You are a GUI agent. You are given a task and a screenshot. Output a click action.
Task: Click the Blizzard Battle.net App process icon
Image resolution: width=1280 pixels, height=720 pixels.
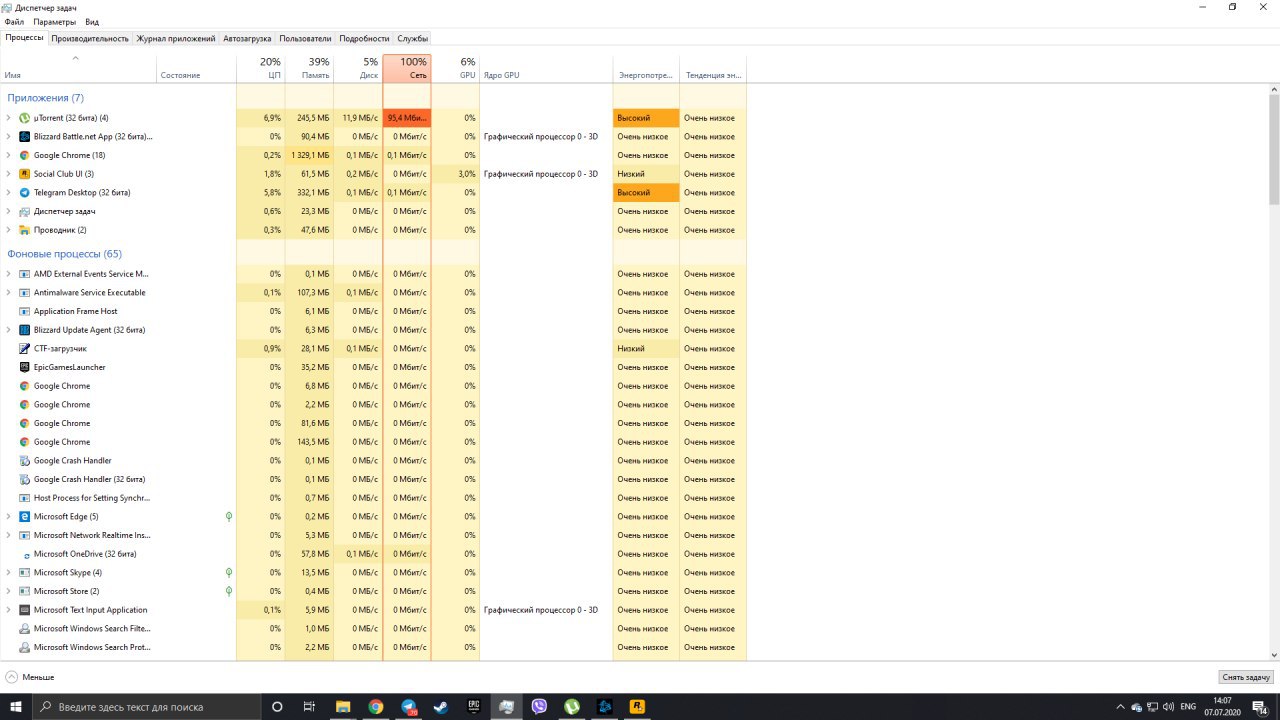[25, 136]
